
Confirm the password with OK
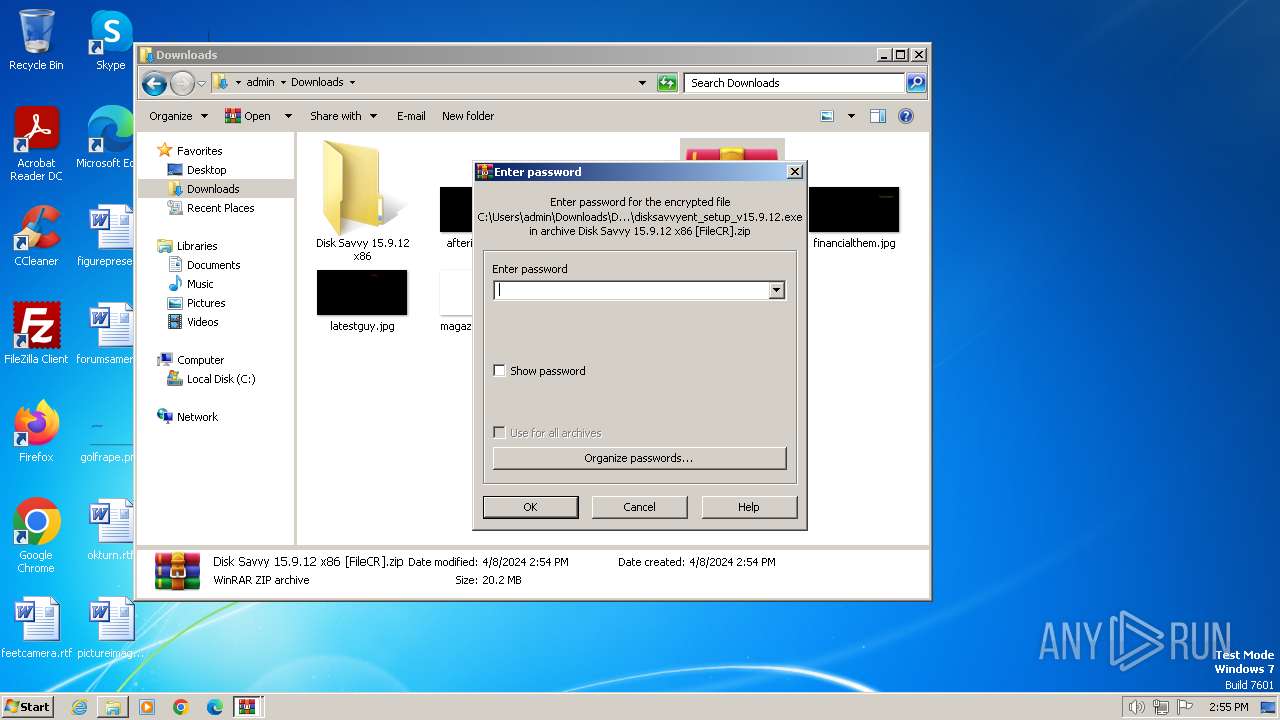coord(530,507)
